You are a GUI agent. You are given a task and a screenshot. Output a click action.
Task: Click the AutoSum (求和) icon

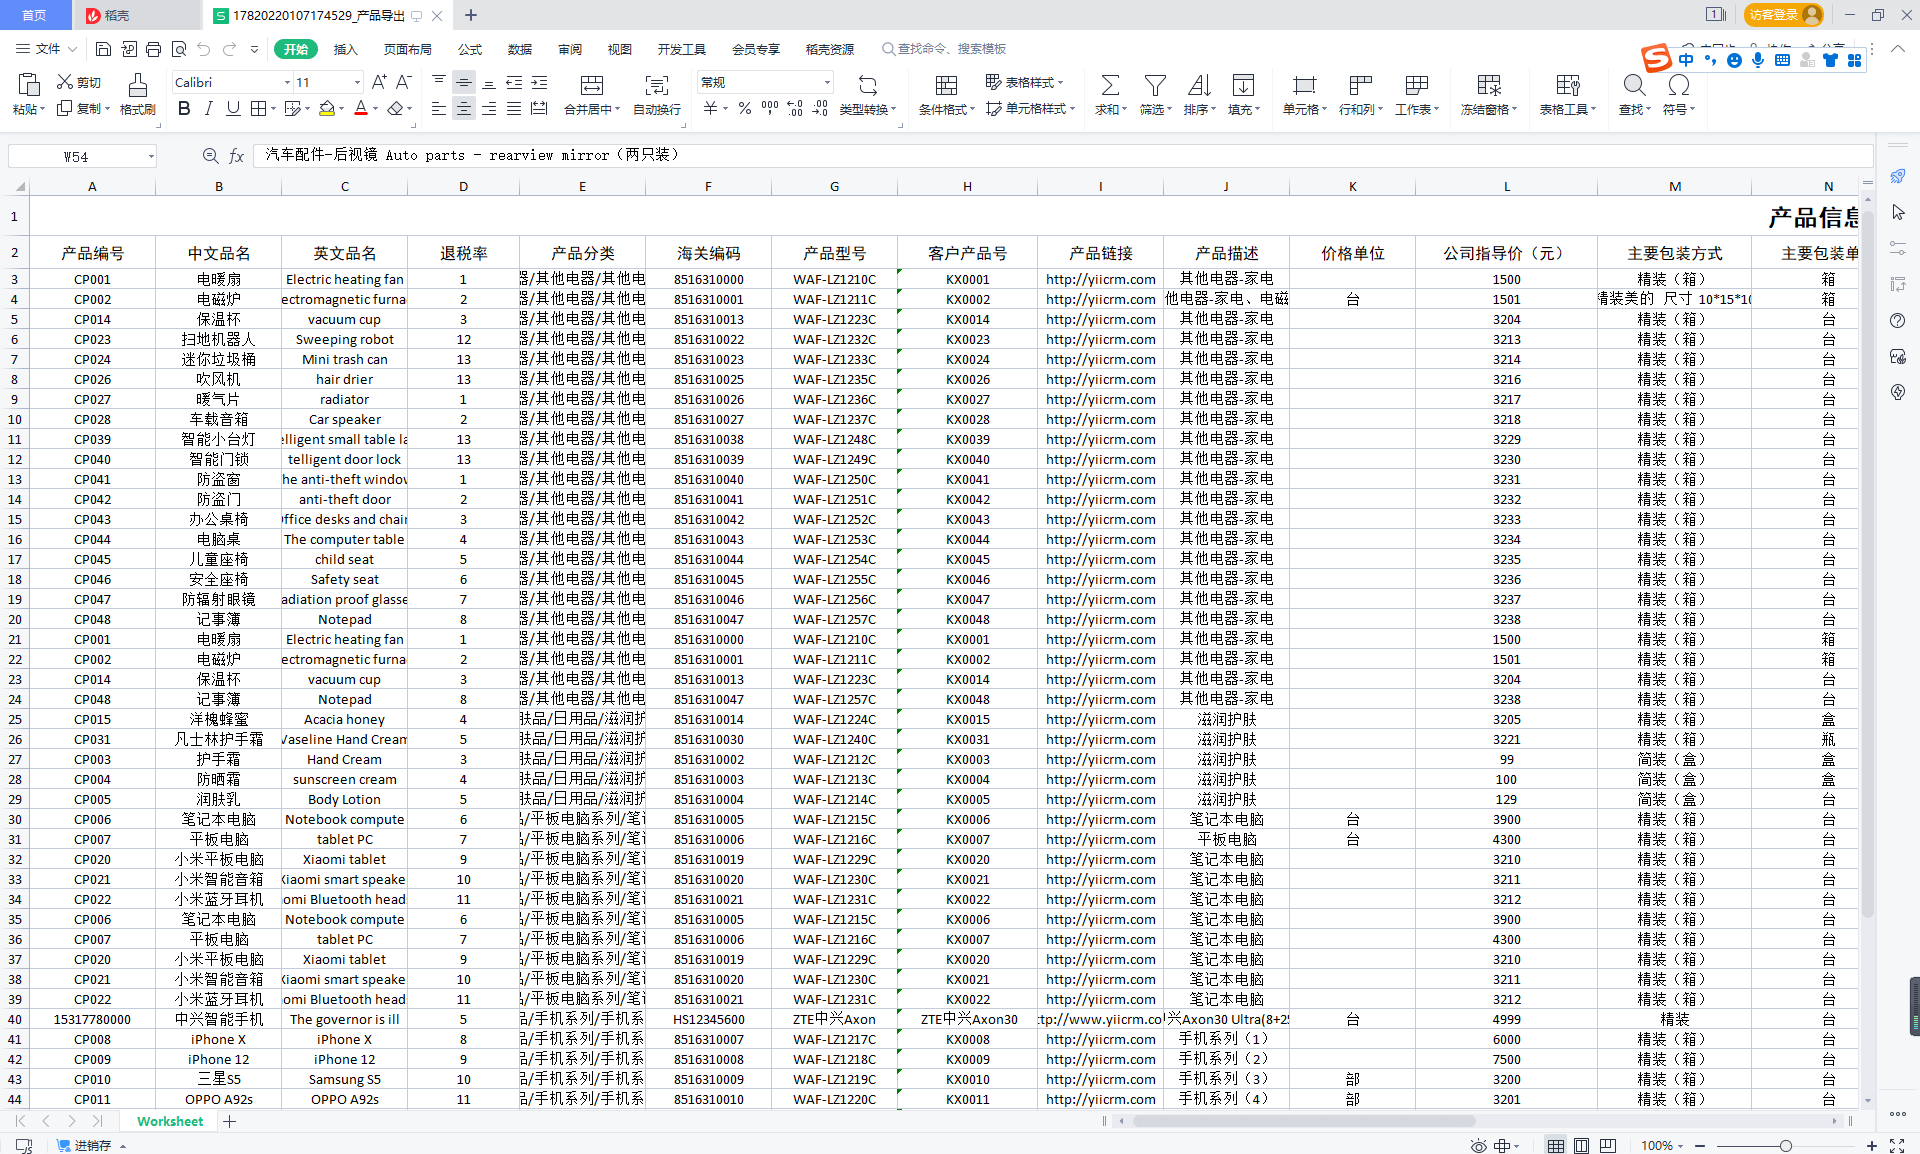click(1109, 86)
